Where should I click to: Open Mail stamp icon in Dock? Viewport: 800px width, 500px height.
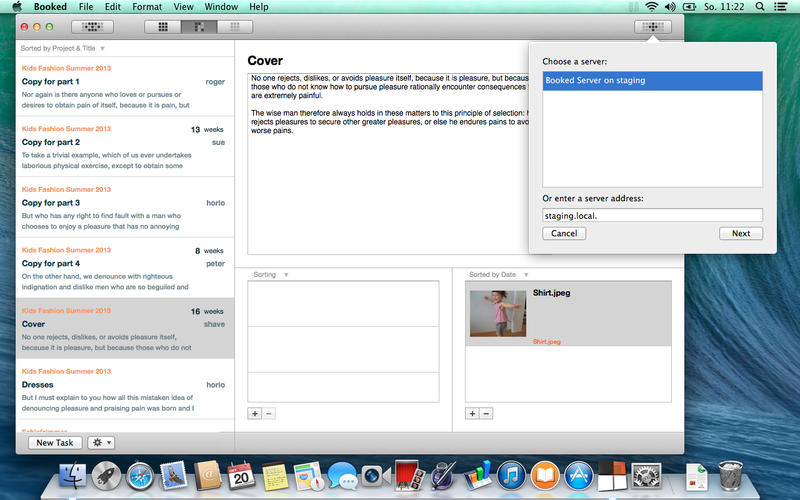tap(173, 477)
